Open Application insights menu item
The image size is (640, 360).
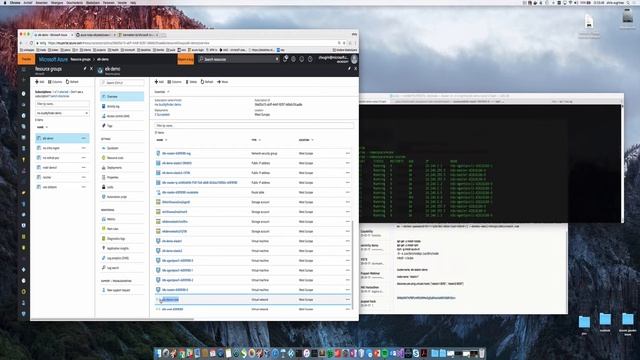(x=122, y=248)
